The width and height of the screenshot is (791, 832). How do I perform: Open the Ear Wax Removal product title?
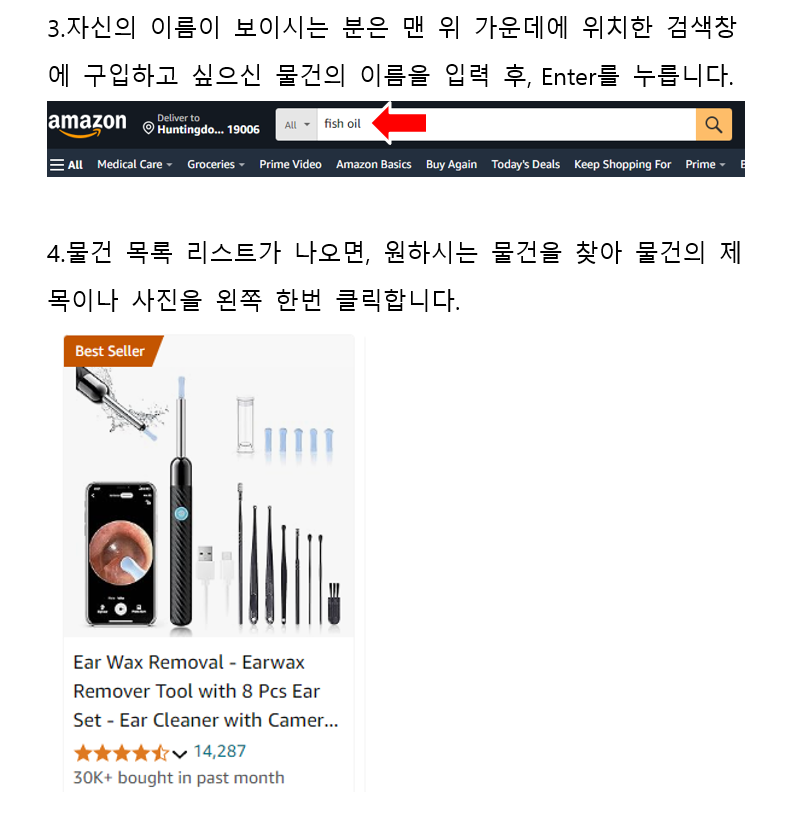coord(205,691)
